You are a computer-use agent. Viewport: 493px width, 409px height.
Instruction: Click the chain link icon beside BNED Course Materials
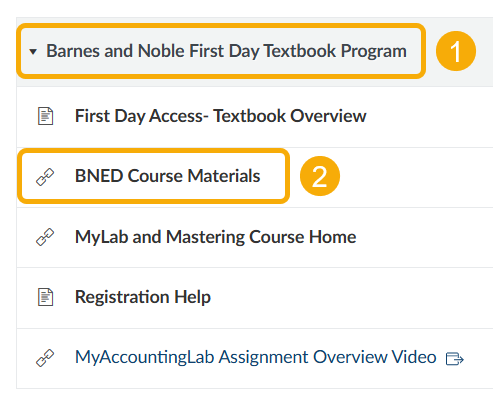pyautogui.click(x=45, y=177)
